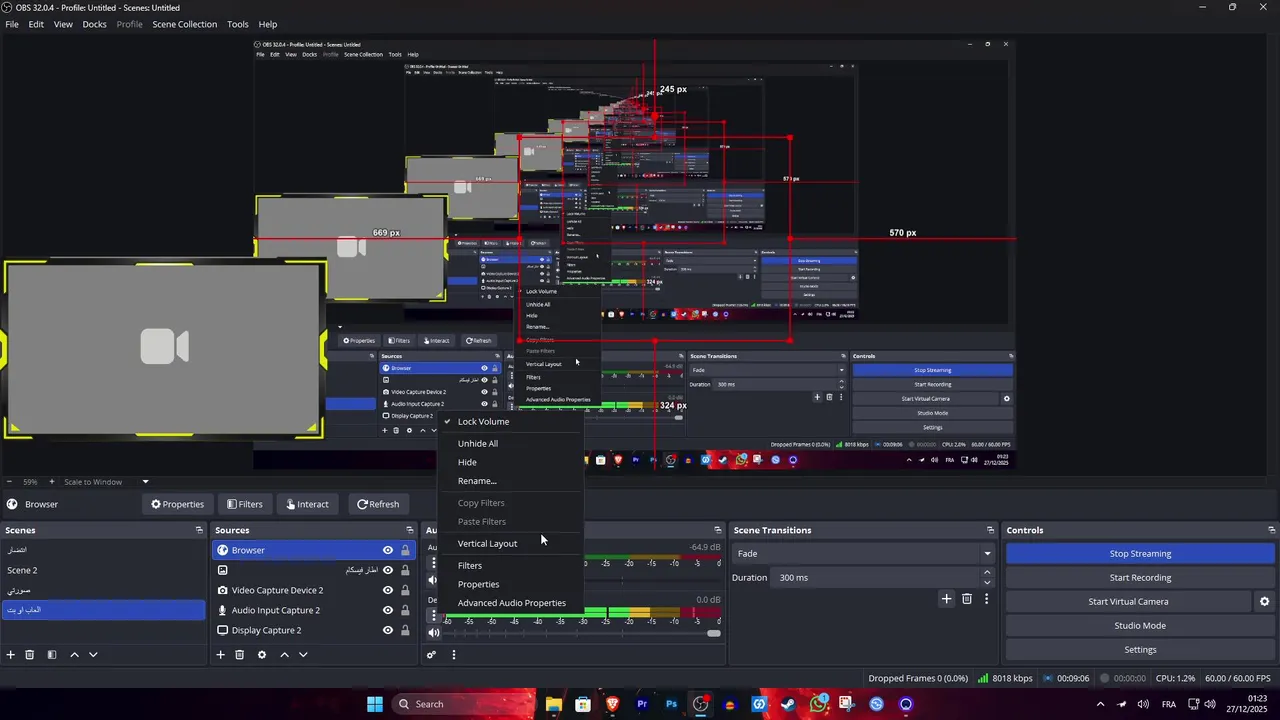Open three-dot options of 0.0 dB channel
This screenshot has height=720, width=1280.
434,616
